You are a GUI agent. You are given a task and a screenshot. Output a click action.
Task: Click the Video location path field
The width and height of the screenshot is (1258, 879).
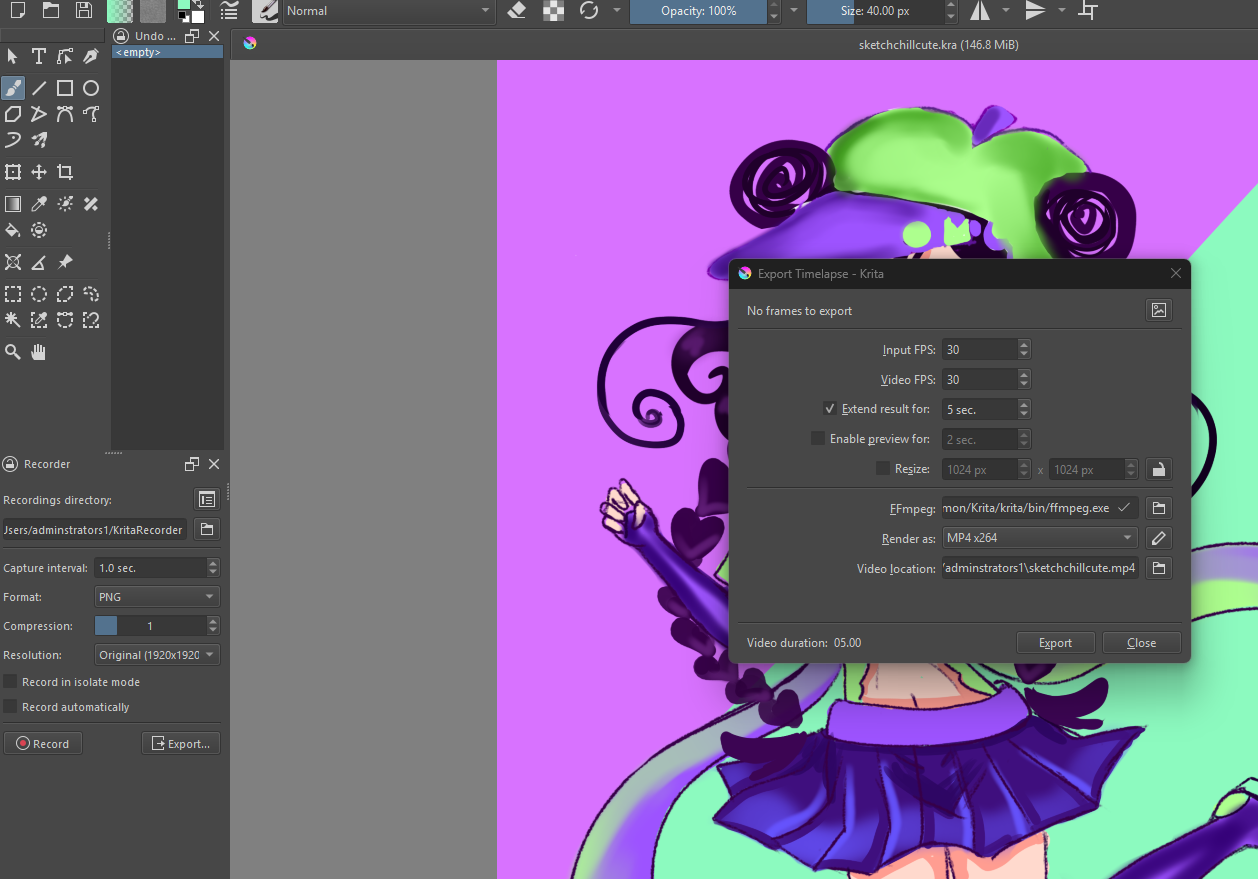[1039, 568]
